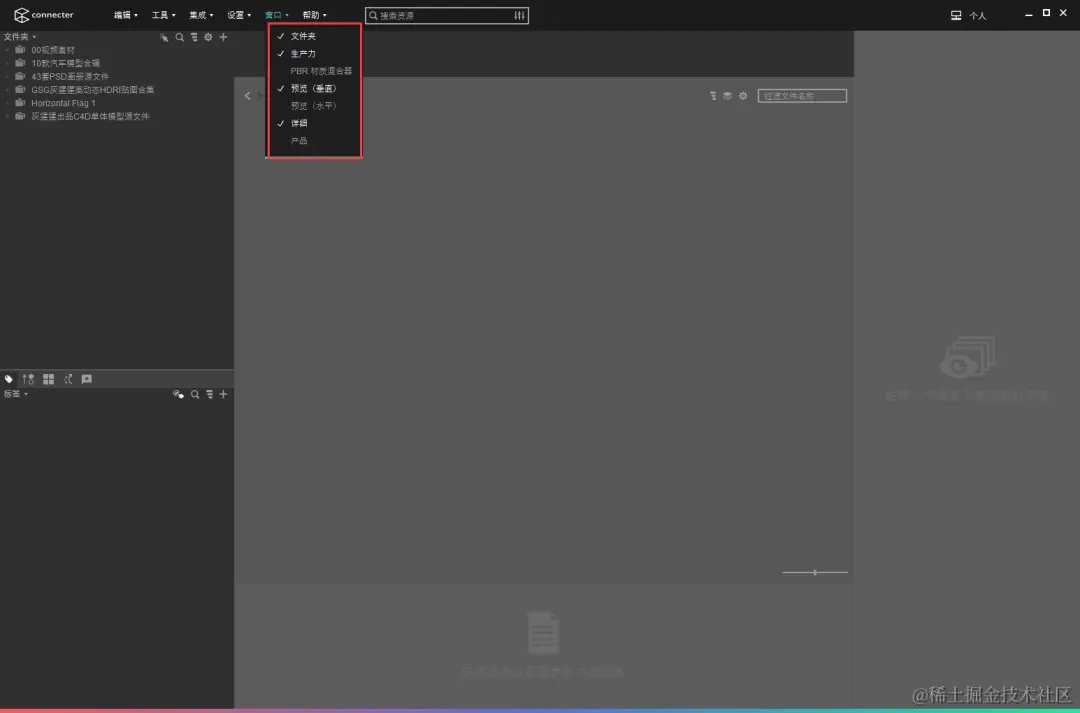Open the 设置 menu
1080x713 pixels.
click(x=239, y=15)
